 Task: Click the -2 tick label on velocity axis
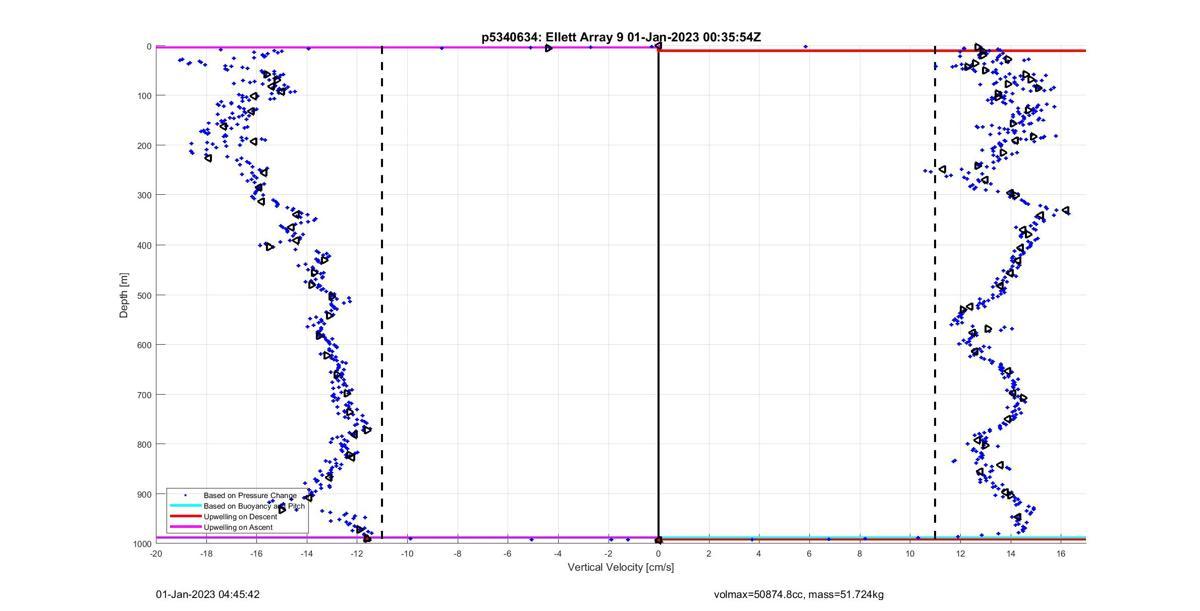tap(608, 552)
